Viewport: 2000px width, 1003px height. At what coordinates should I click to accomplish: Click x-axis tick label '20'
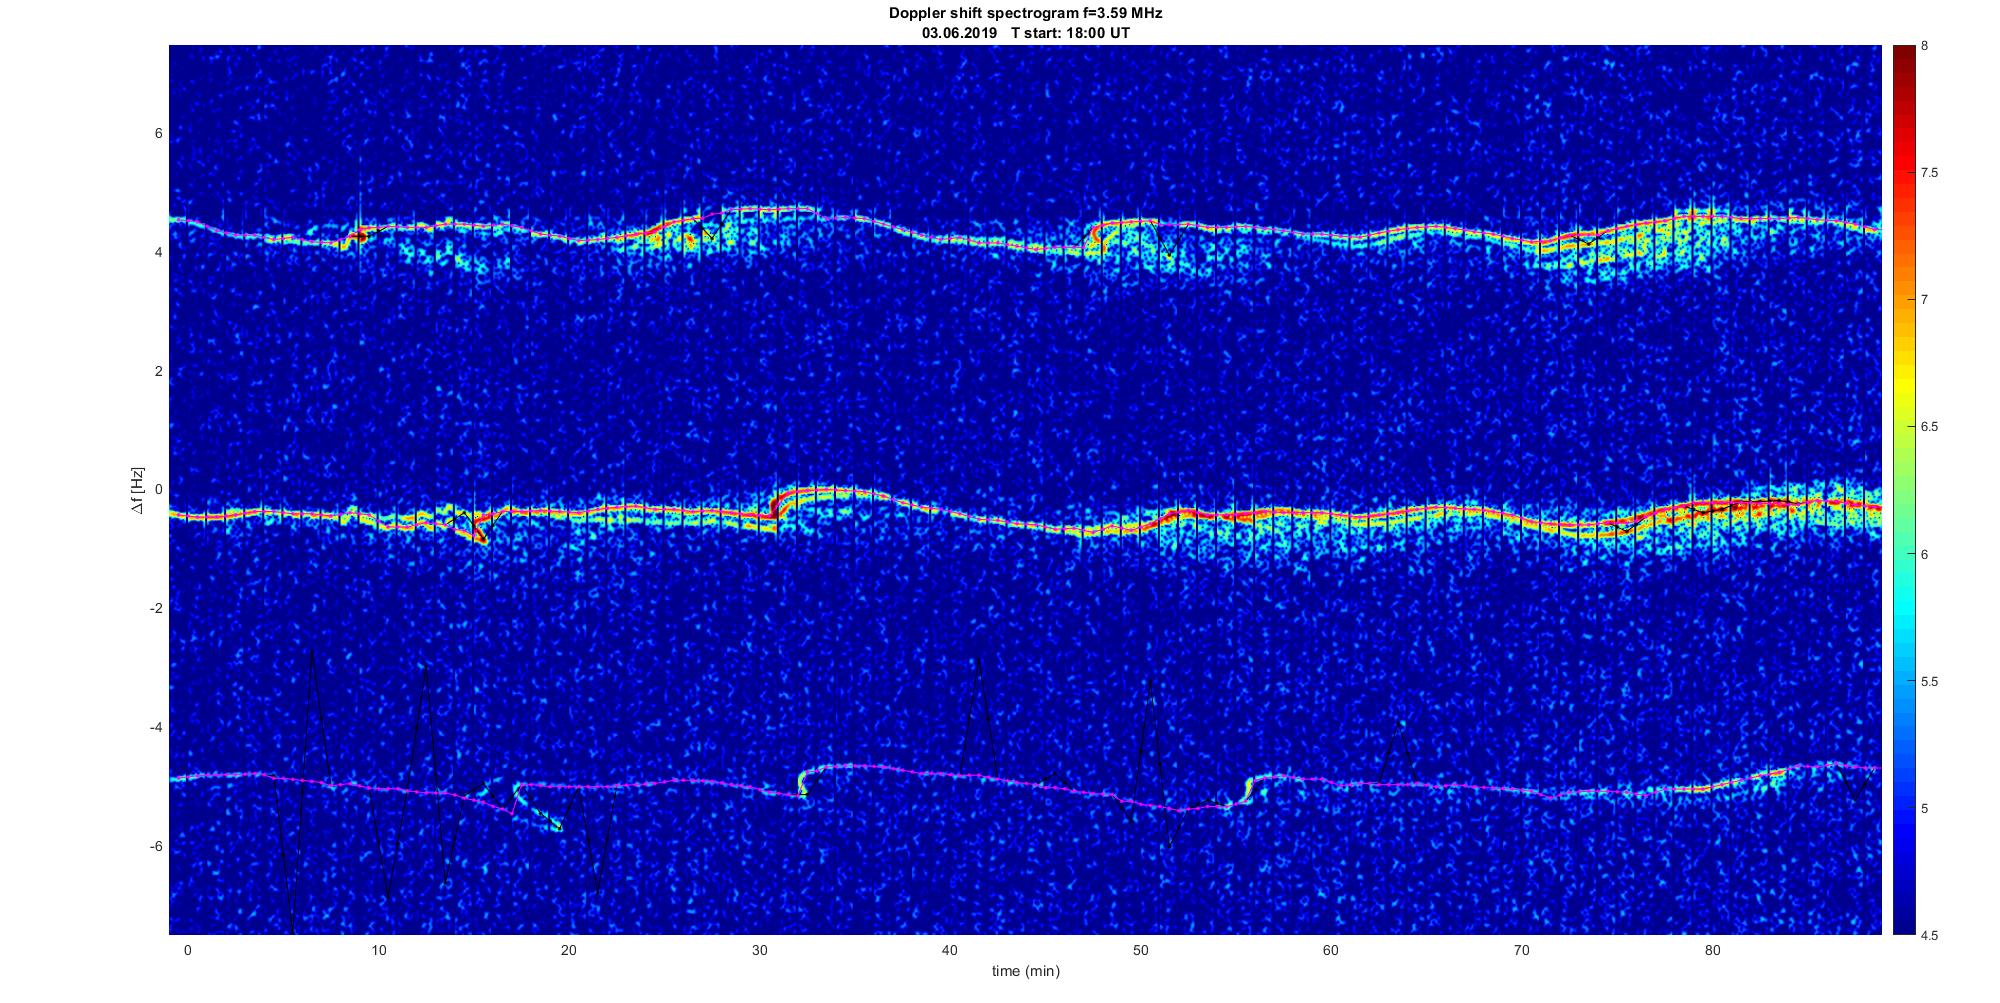[x=568, y=951]
